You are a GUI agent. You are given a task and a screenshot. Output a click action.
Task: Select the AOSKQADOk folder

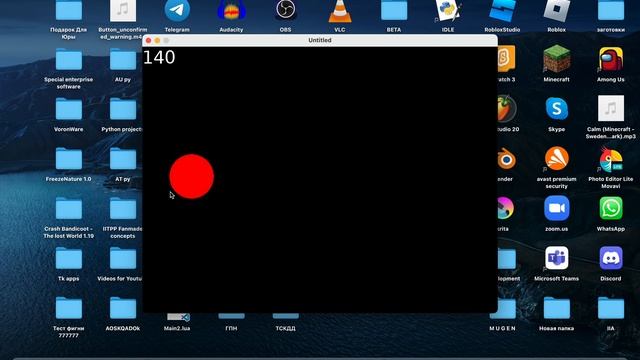[x=122, y=308]
